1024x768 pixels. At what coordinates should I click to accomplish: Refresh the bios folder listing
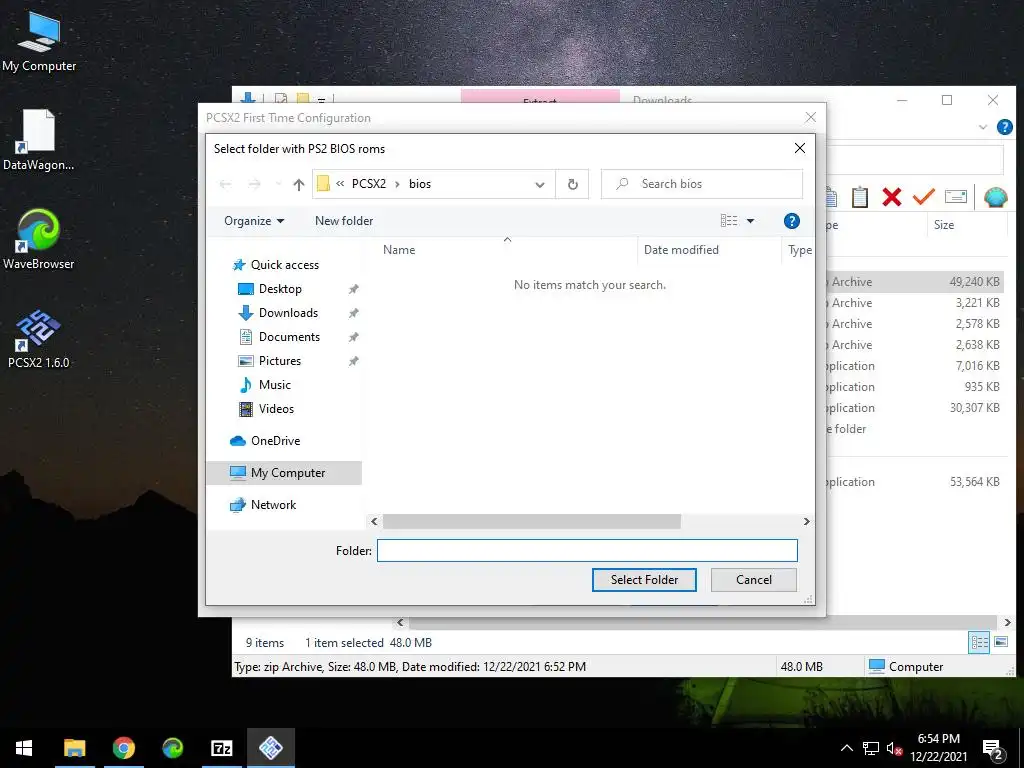click(x=573, y=184)
